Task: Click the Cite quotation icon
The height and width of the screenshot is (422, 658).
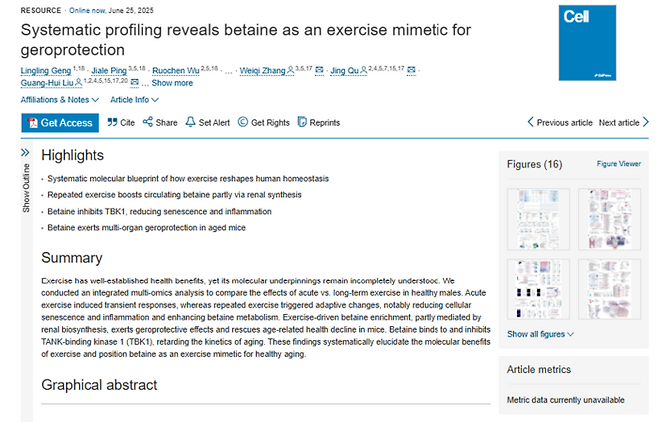Action: click(112, 123)
